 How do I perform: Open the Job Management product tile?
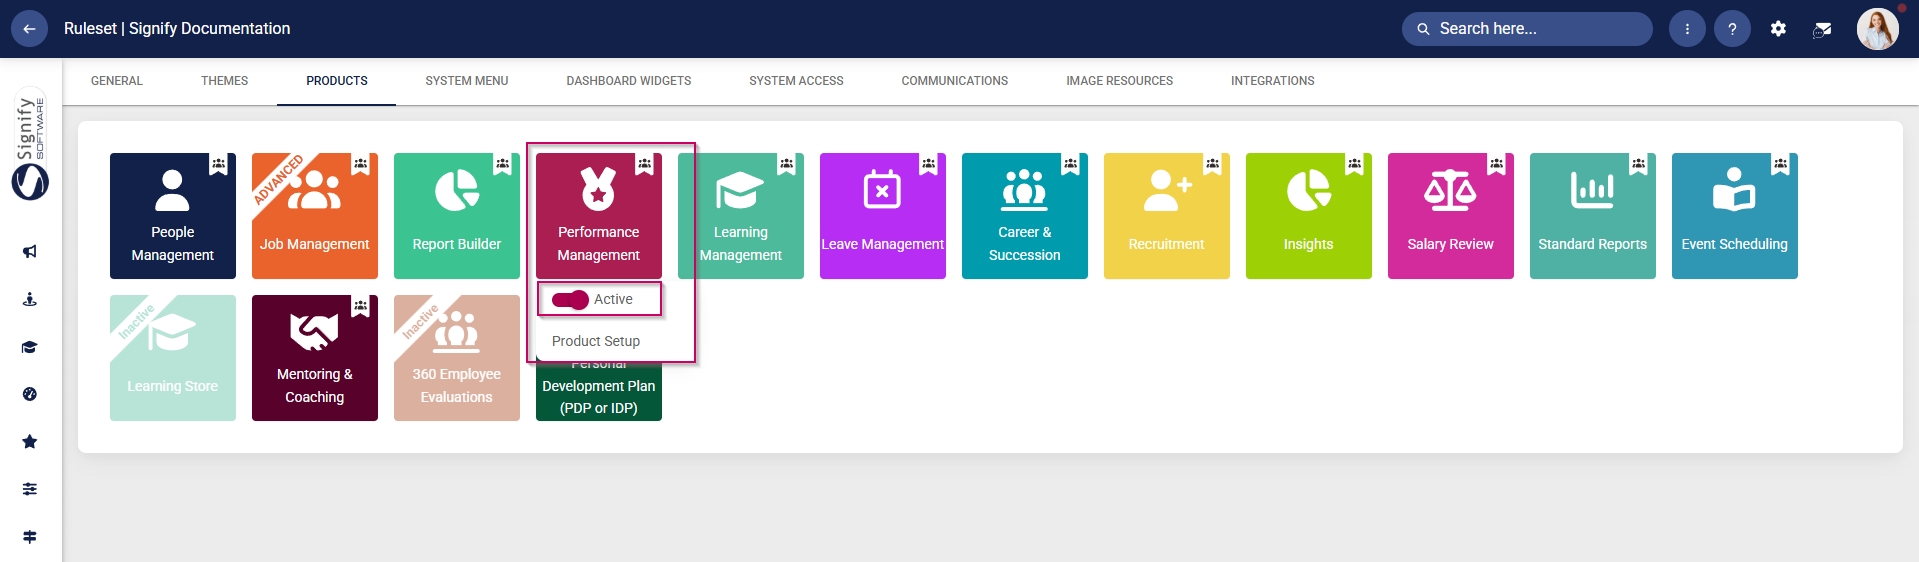[315, 216]
